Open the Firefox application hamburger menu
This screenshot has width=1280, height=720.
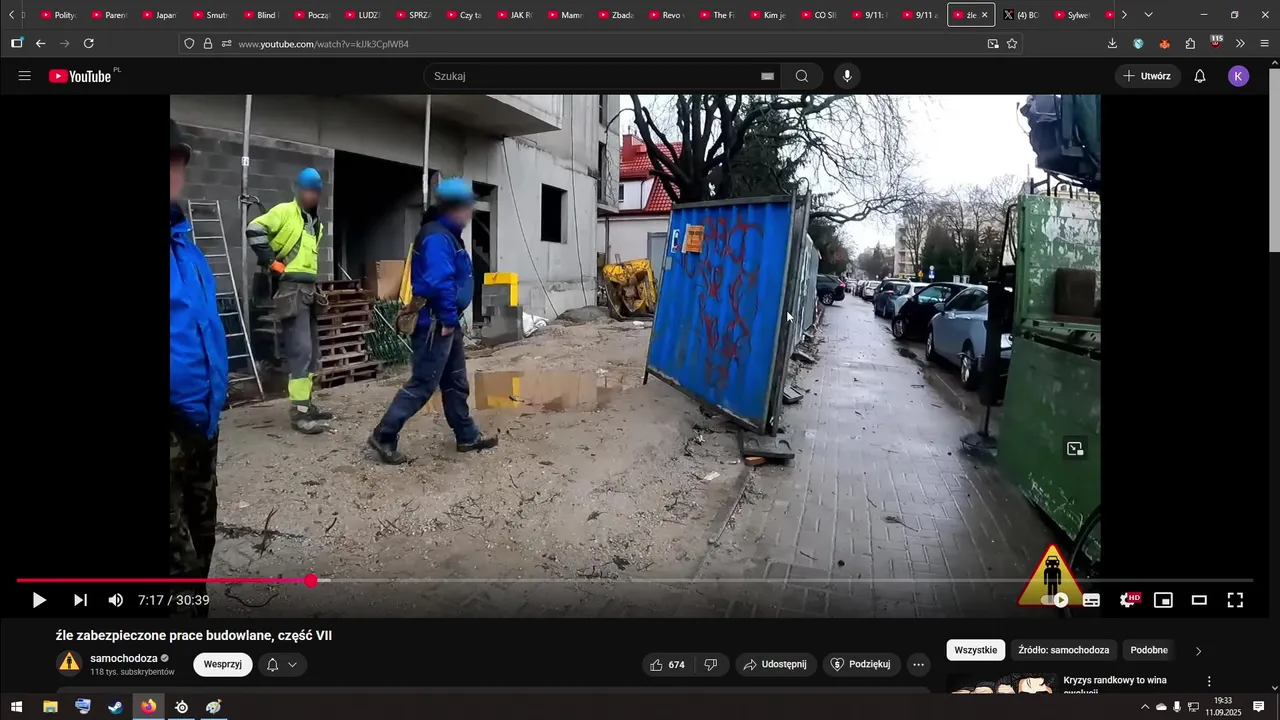[1265, 43]
